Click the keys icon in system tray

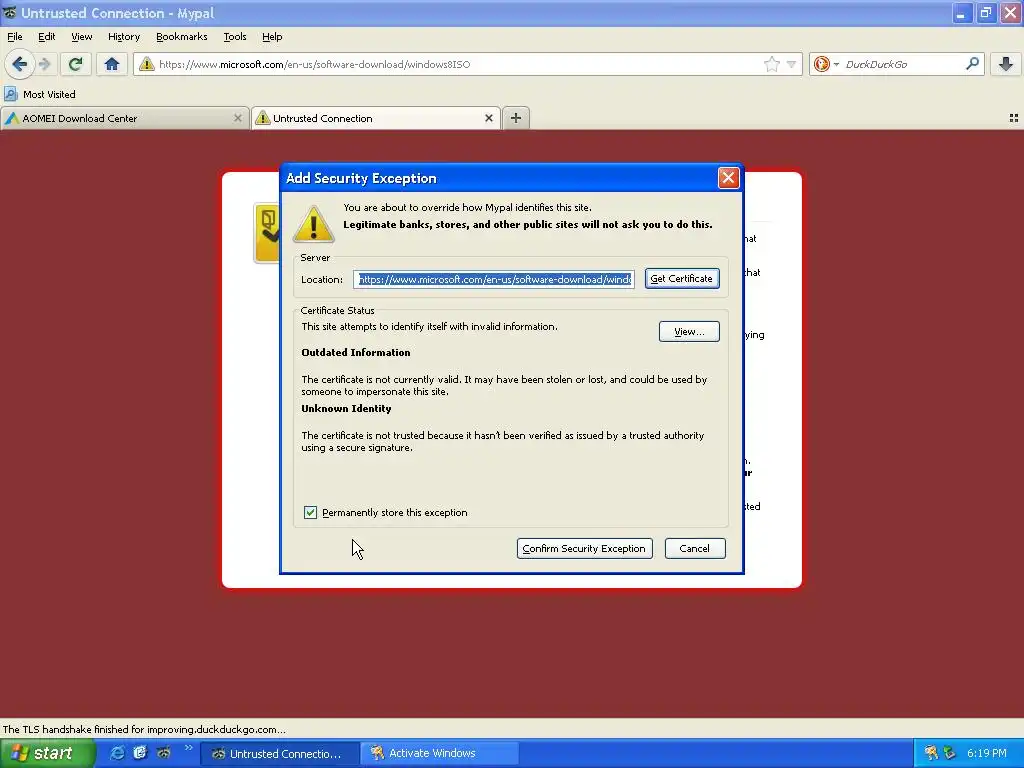point(931,753)
